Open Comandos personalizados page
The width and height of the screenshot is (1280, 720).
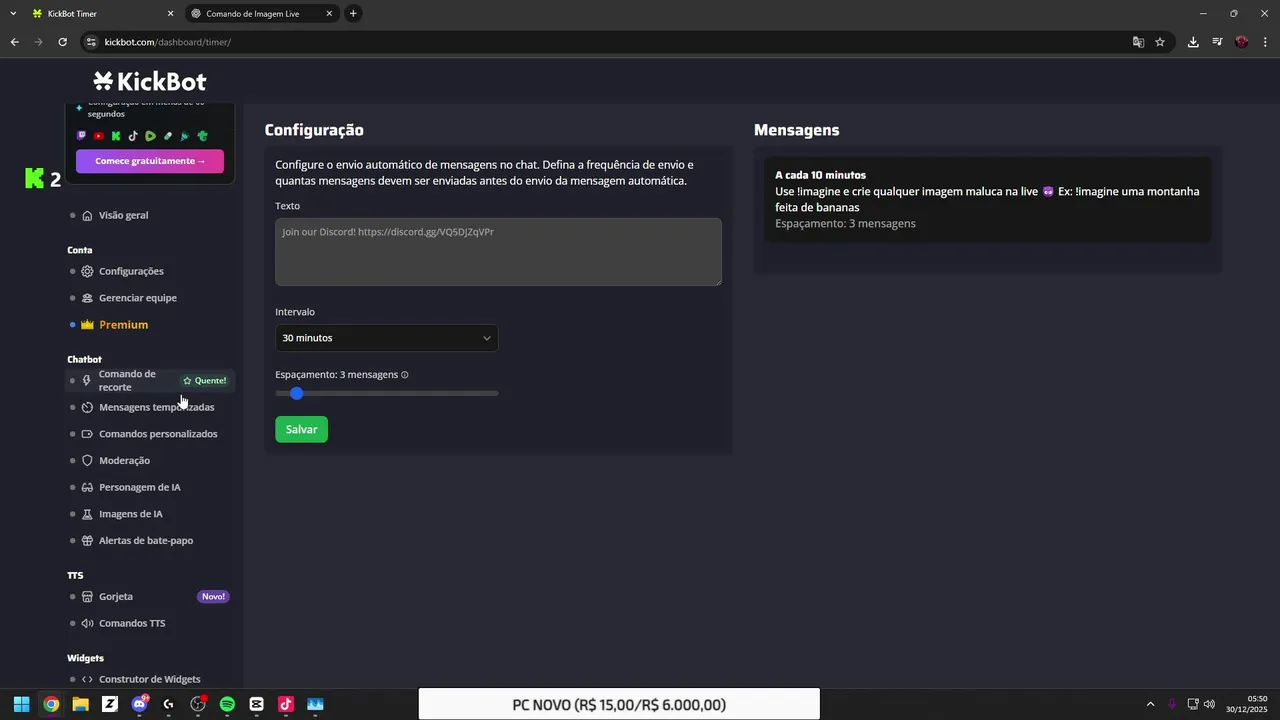click(158, 434)
